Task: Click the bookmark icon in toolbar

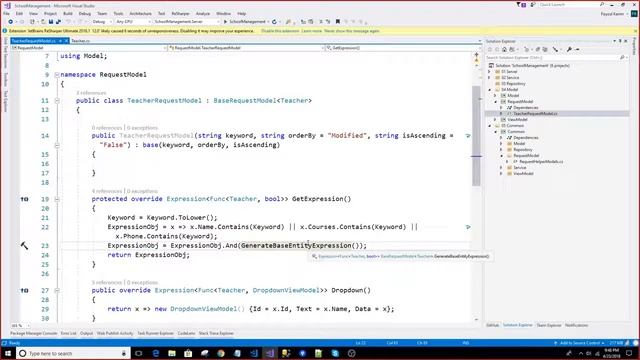Action: pos(338,22)
